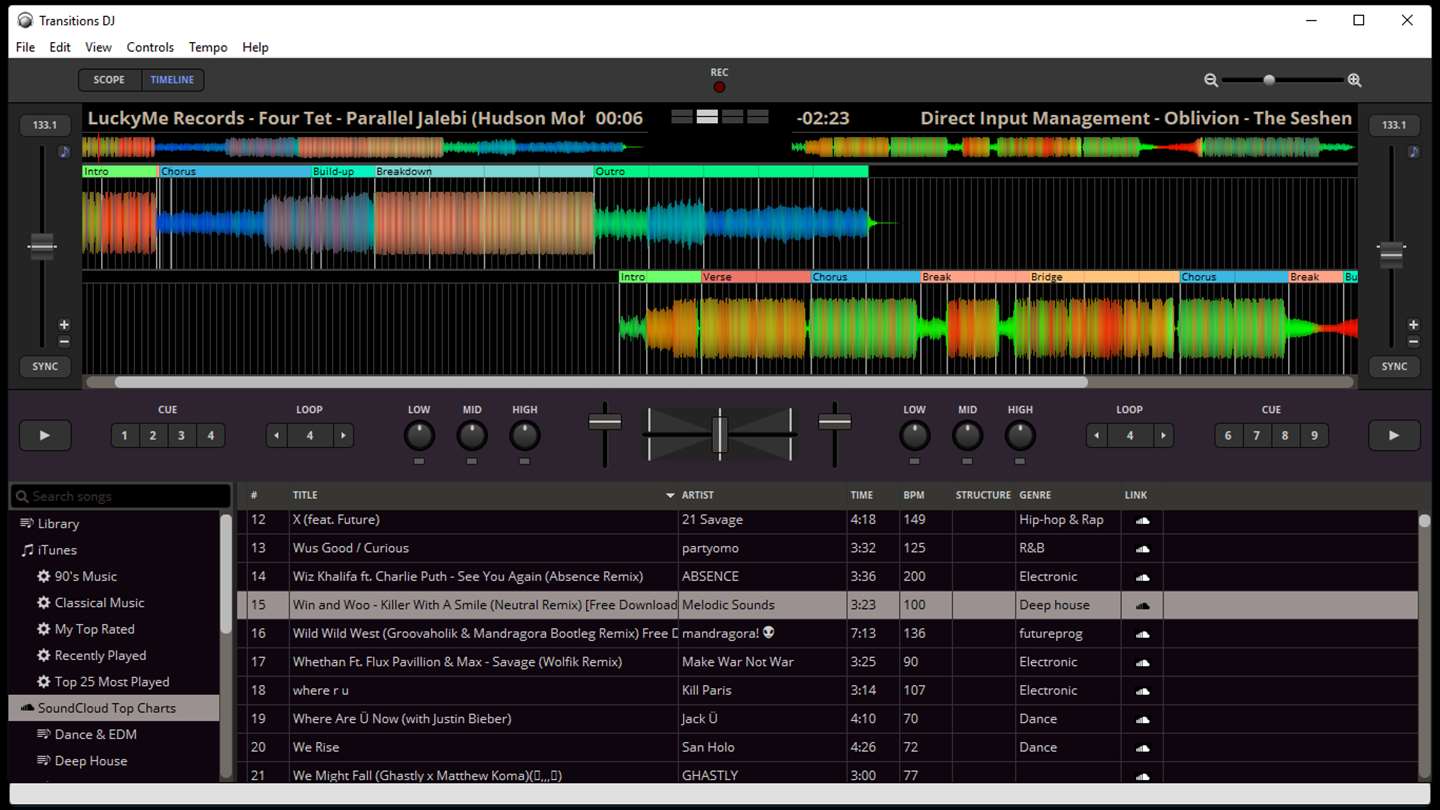The height and width of the screenshot is (810, 1440).
Task: Open the Controls menu
Action: pyautogui.click(x=150, y=47)
